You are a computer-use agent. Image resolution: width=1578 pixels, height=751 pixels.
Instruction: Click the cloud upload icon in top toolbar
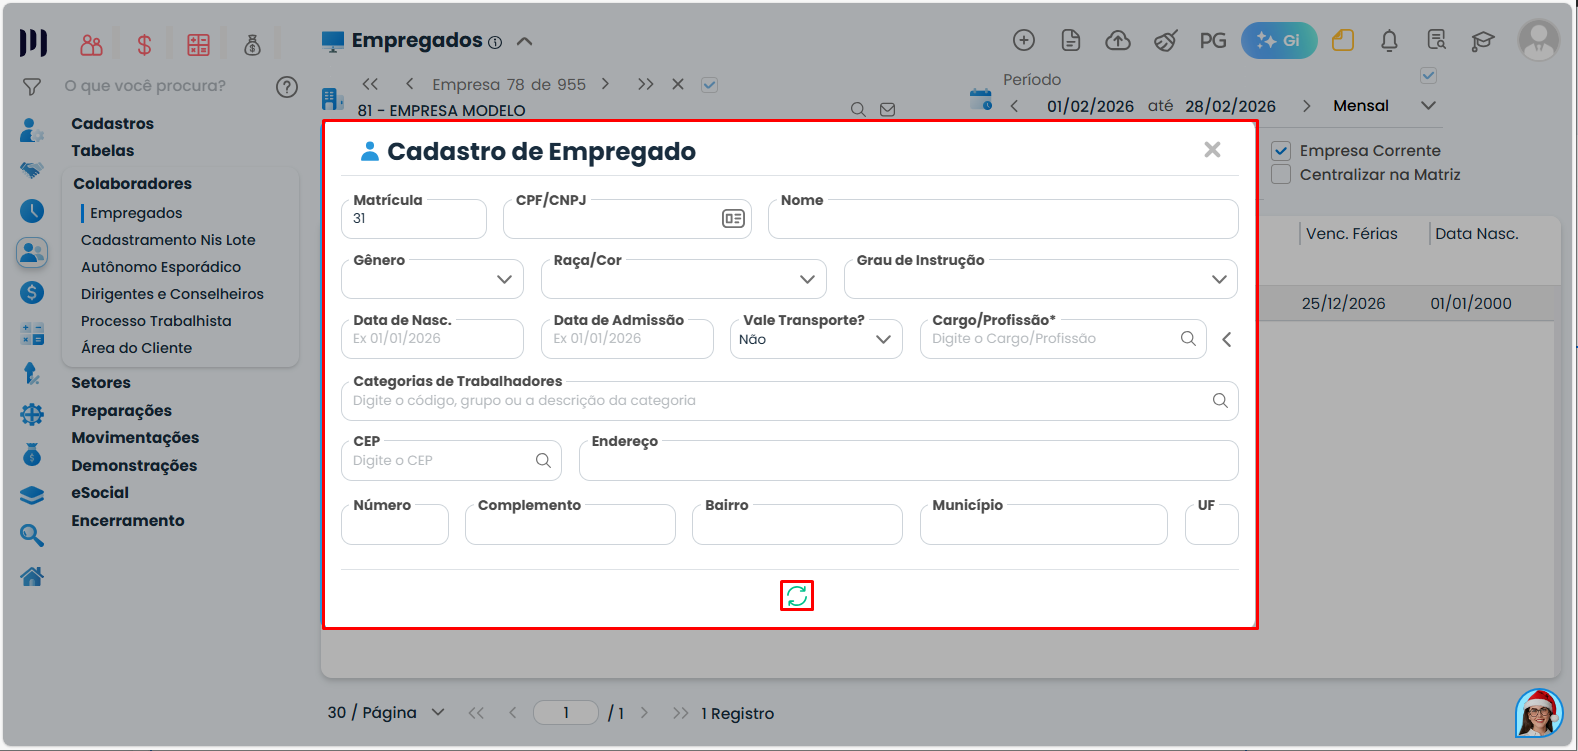[1117, 41]
